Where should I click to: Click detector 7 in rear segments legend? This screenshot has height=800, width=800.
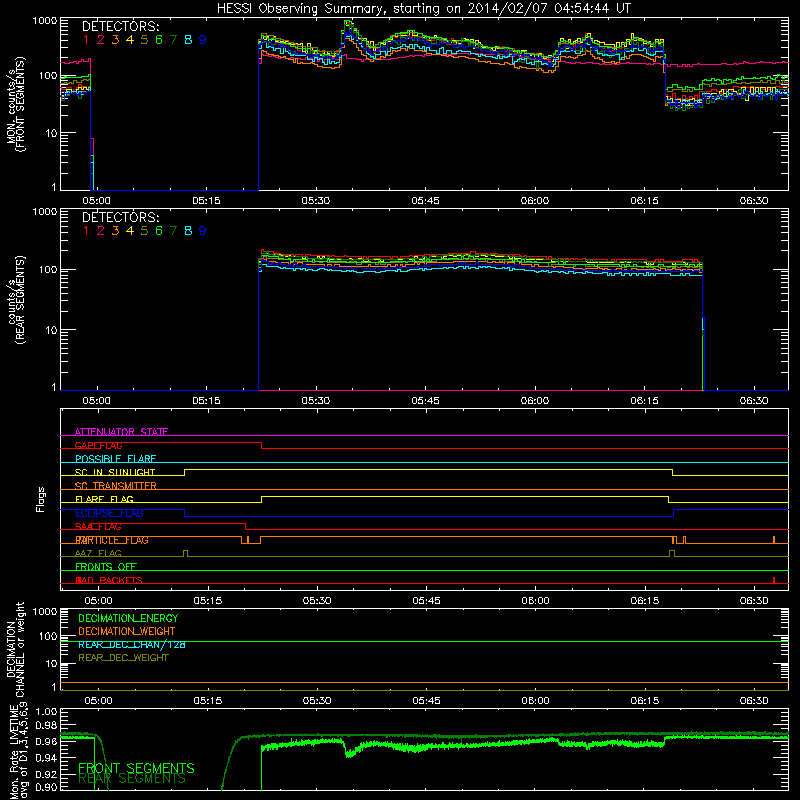coord(173,231)
